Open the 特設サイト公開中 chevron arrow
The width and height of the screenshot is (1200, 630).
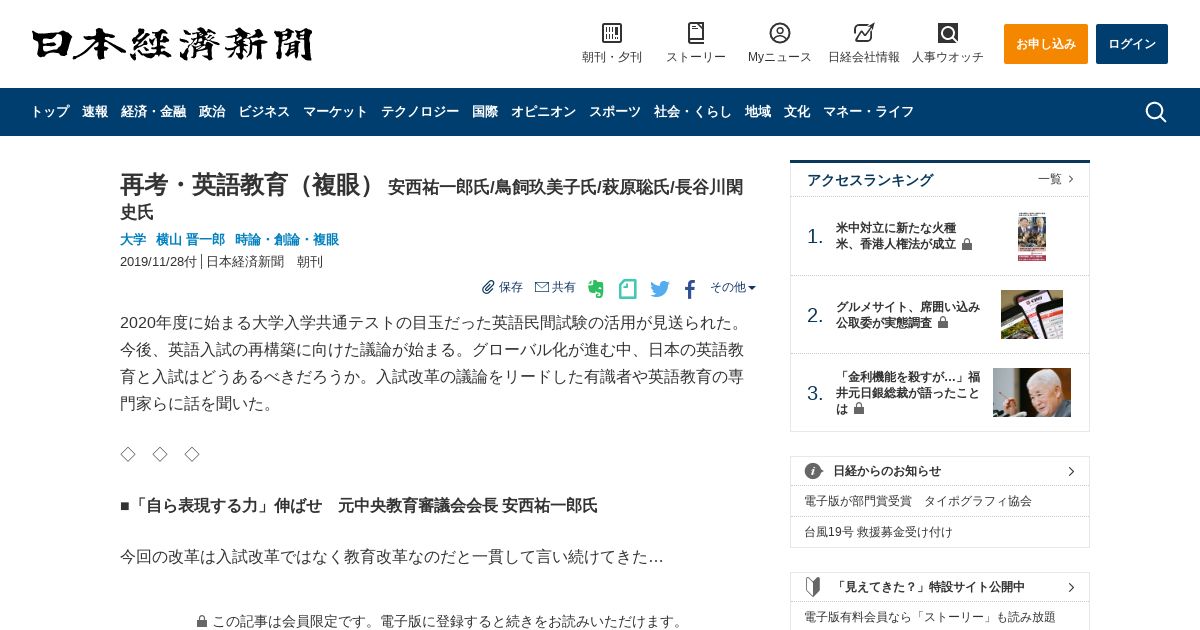pyautogui.click(x=1071, y=587)
